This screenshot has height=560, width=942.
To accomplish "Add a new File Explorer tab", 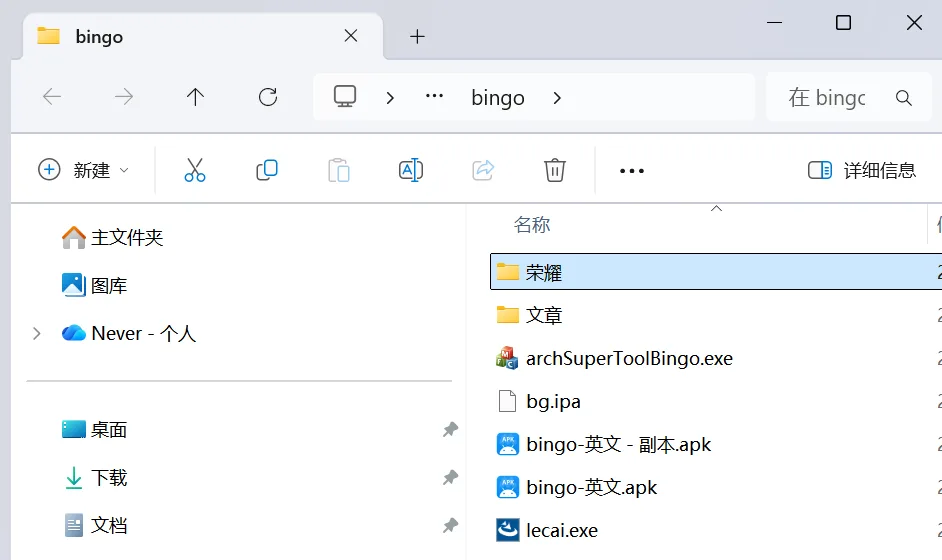I will (x=417, y=37).
